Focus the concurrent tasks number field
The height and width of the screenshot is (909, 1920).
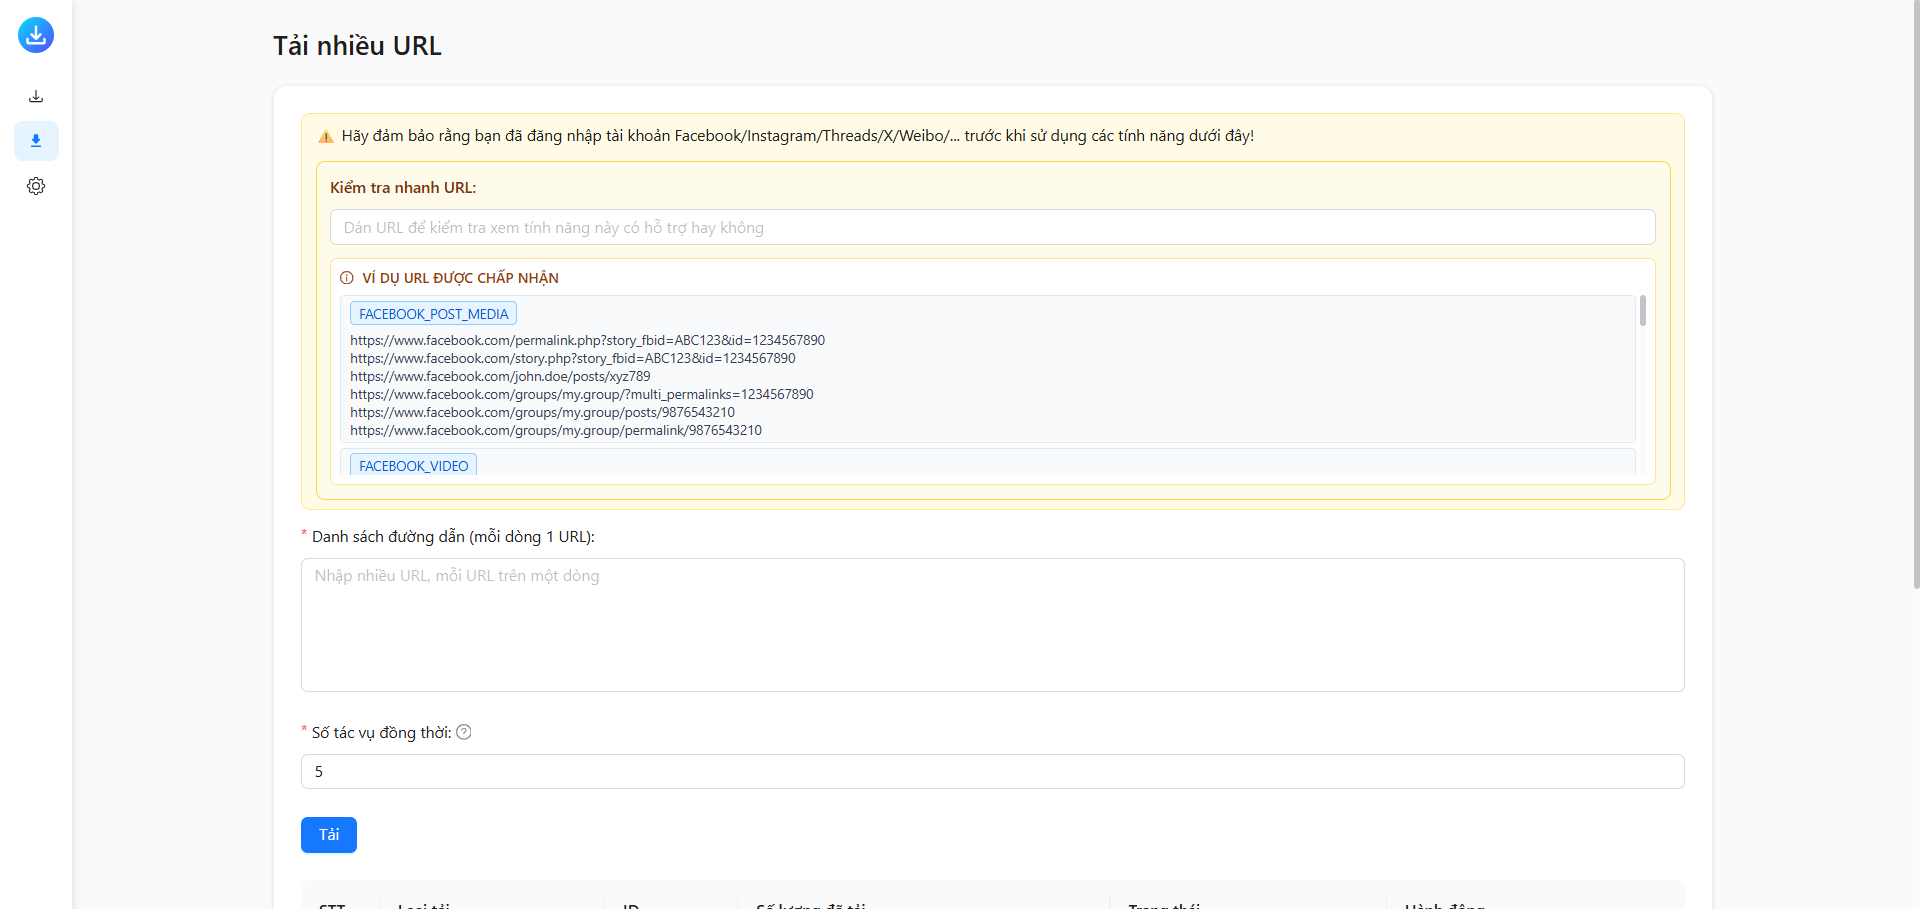pos(992,771)
